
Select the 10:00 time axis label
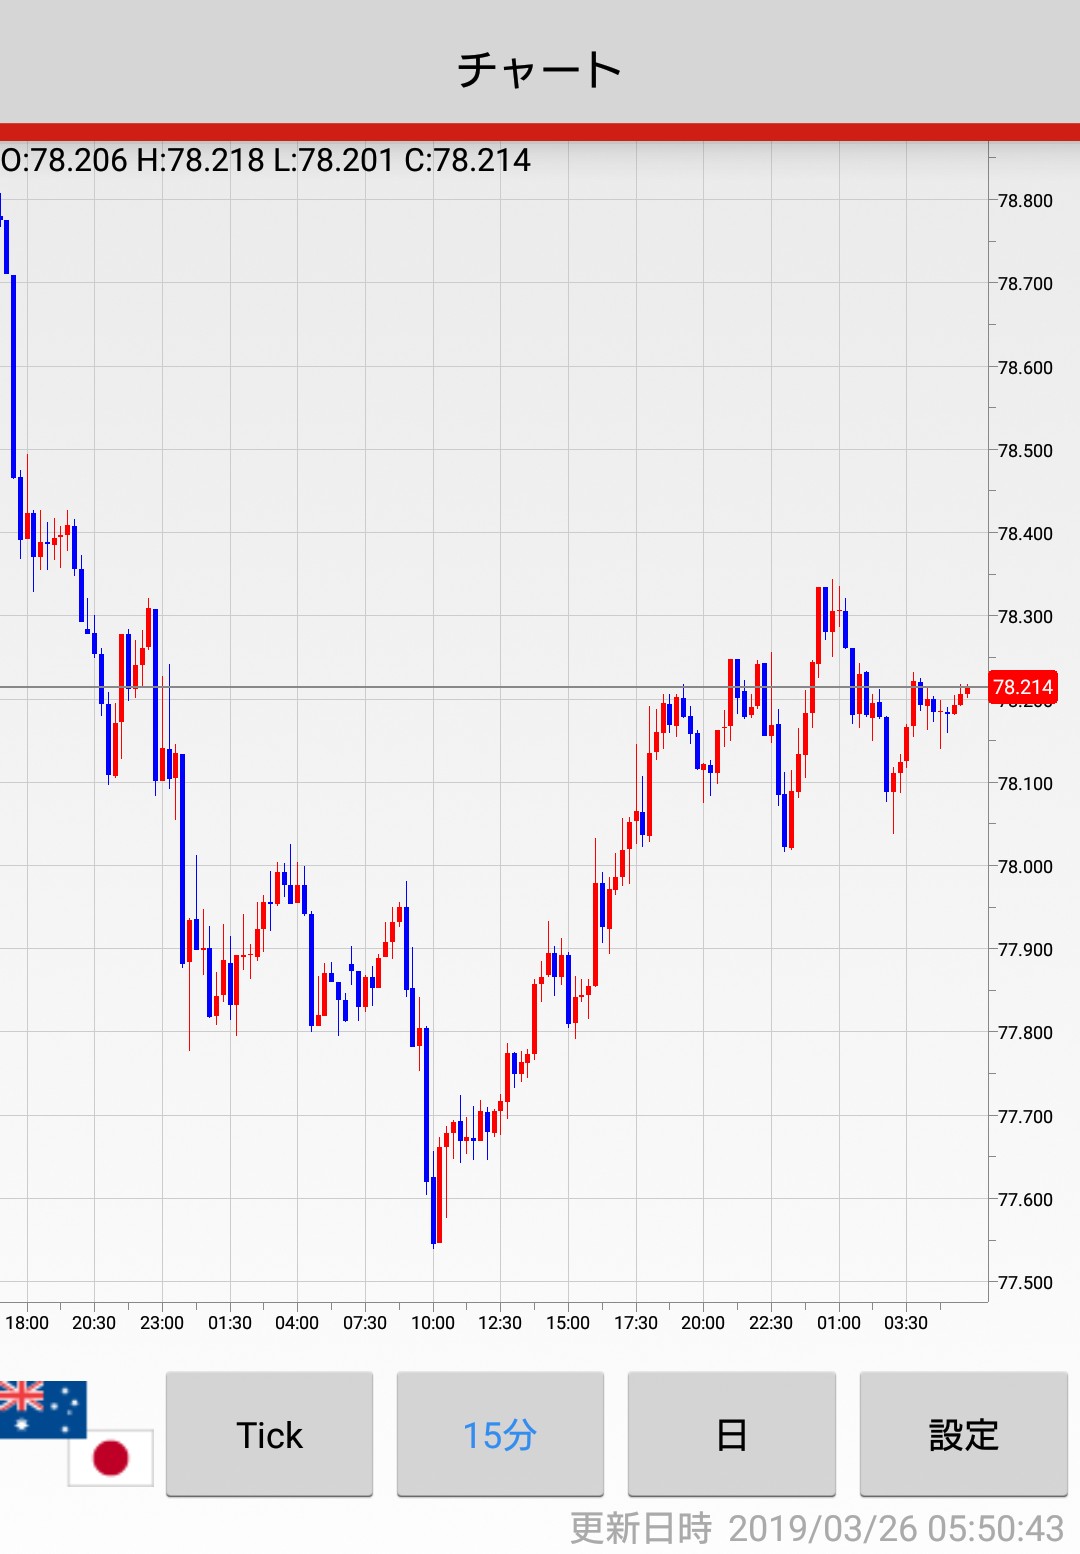(x=433, y=1323)
